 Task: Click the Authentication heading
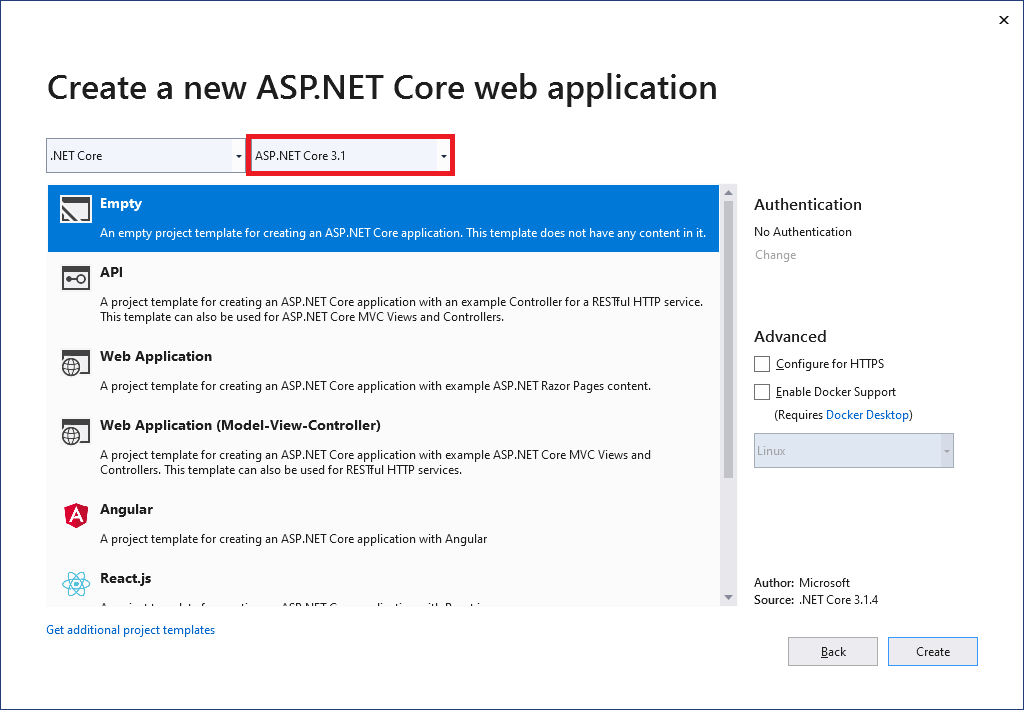(x=808, y=204)
